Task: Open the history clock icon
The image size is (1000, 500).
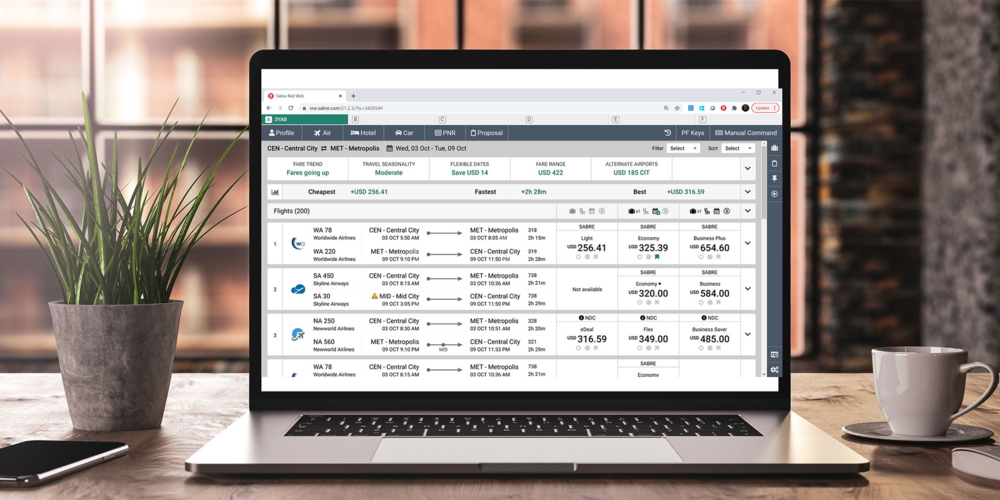Action: point(668,133)
